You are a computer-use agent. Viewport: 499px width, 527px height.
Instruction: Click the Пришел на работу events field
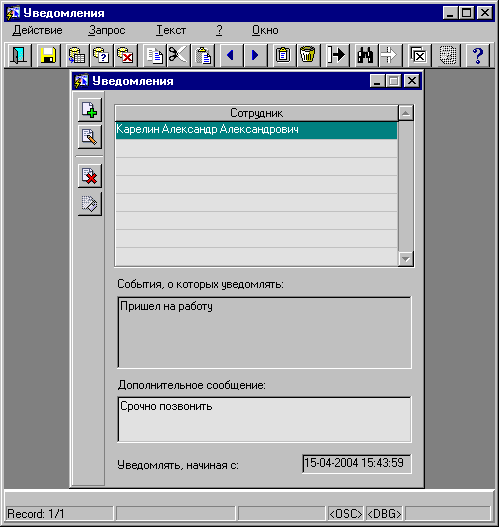click(x=264, y=332)
